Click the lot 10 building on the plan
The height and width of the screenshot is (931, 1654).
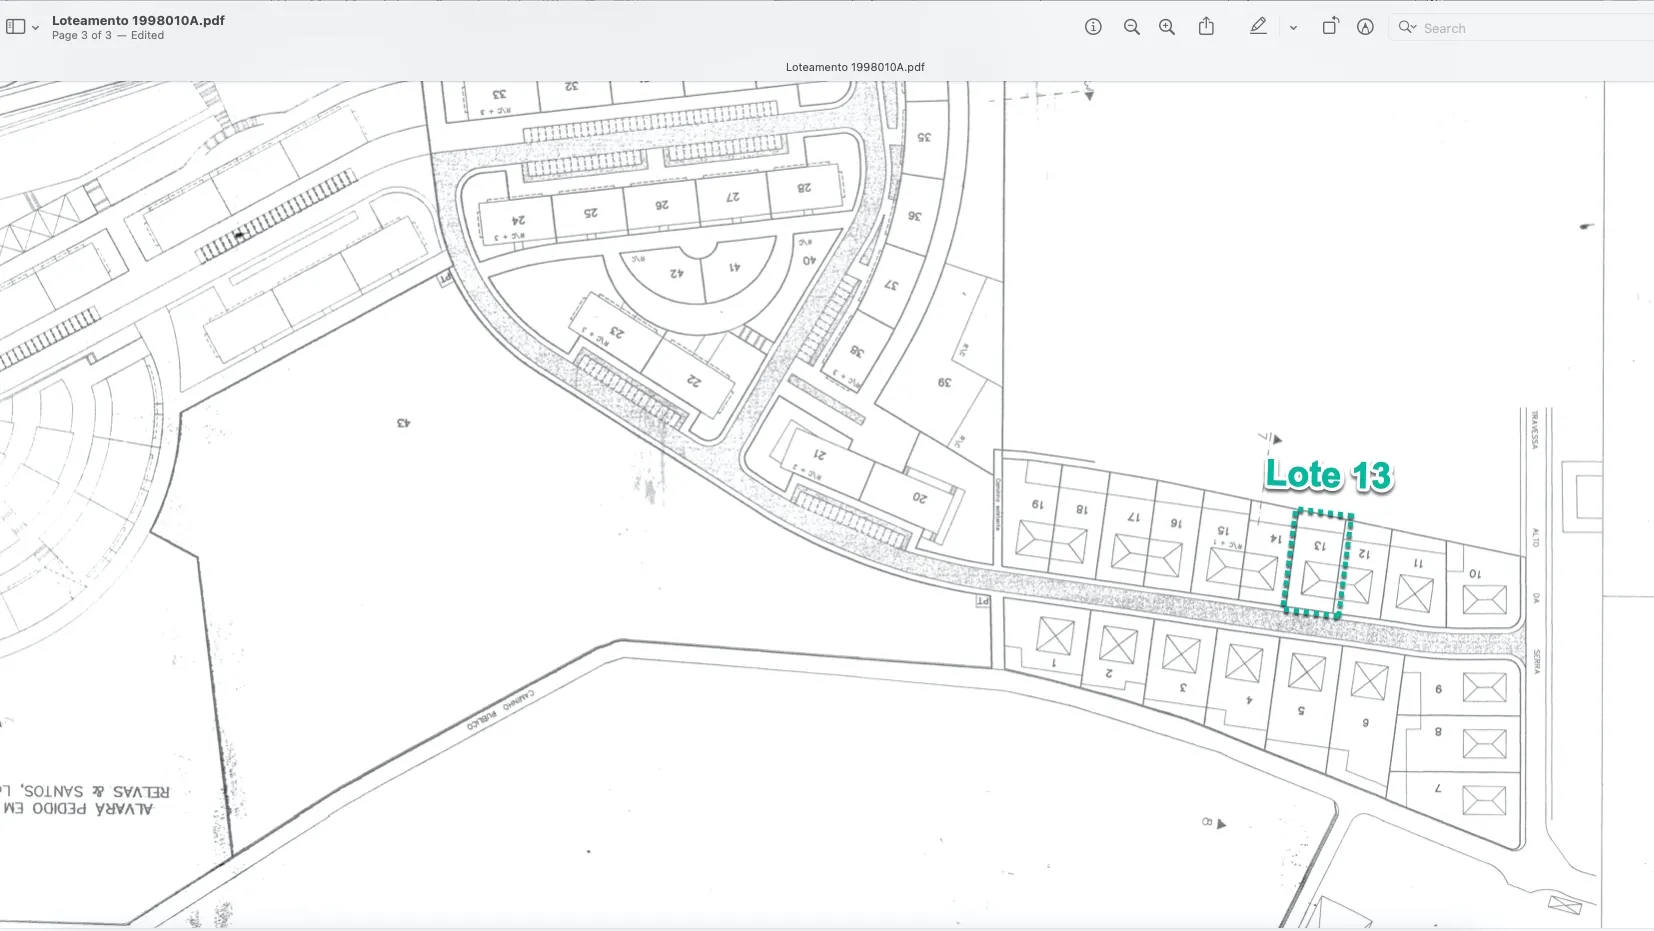[x=1484, y=600]
